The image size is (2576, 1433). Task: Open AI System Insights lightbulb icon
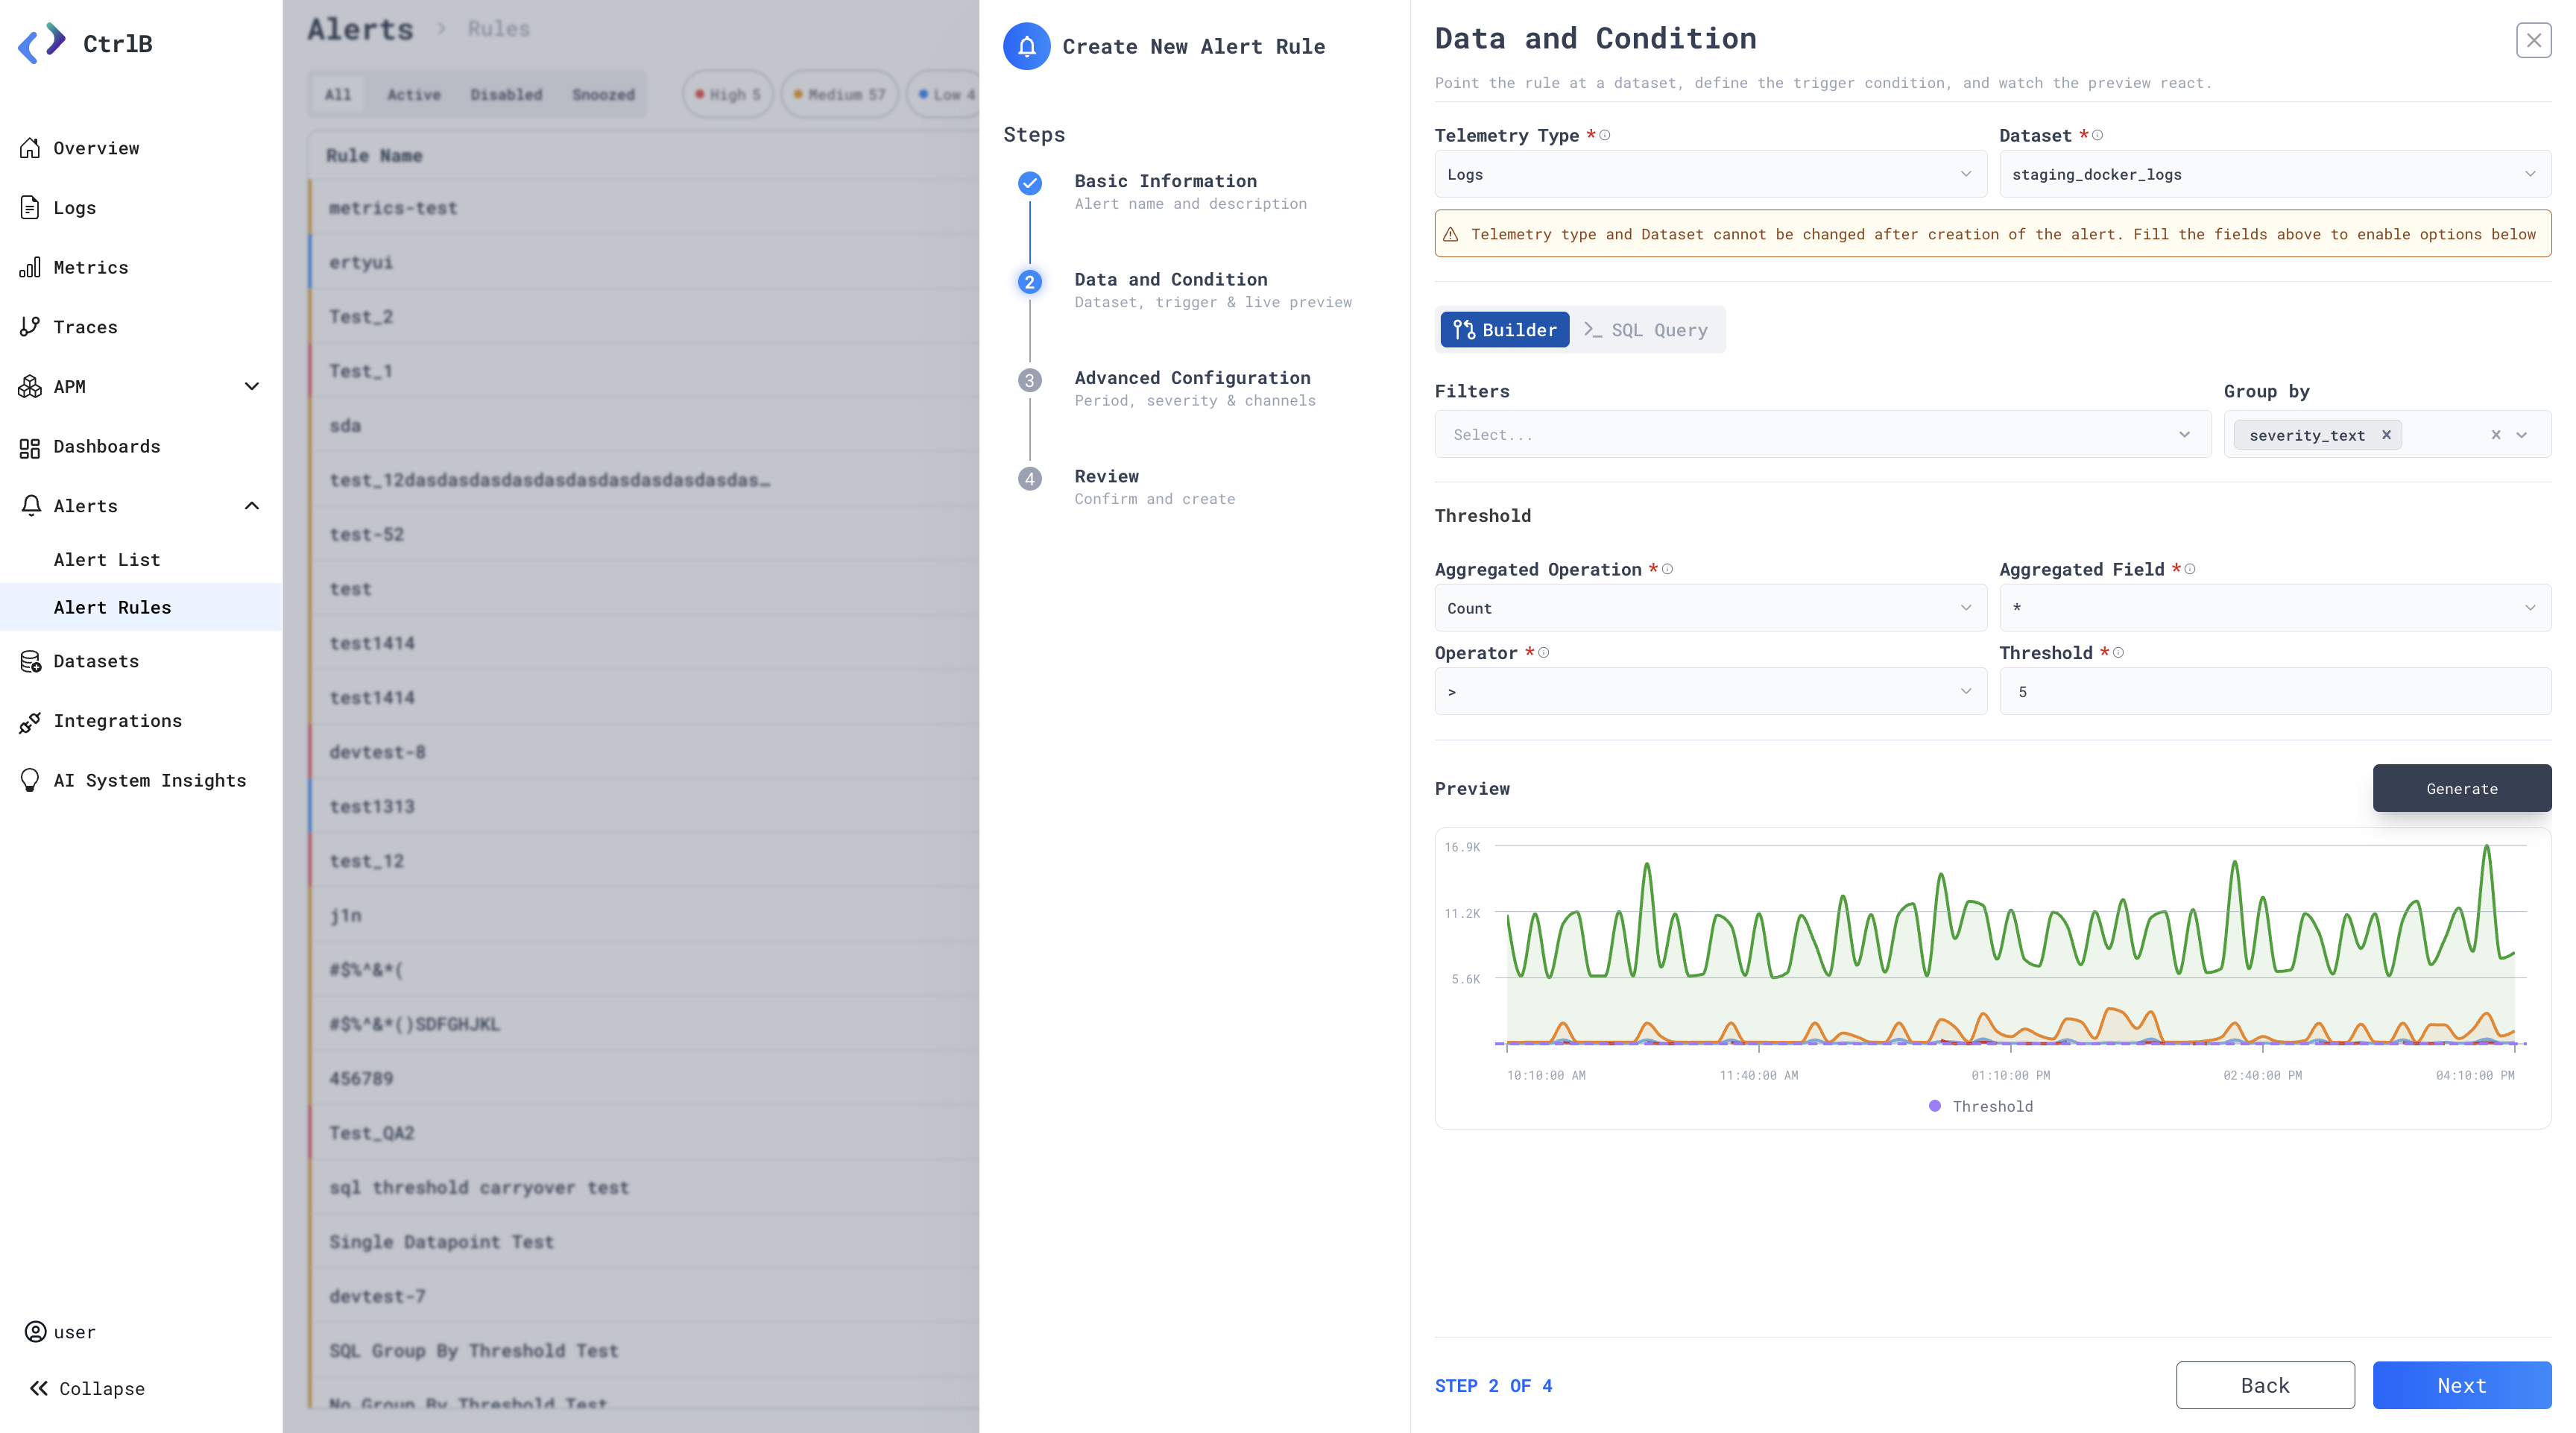pyautogui.click(x=30, y=780)
